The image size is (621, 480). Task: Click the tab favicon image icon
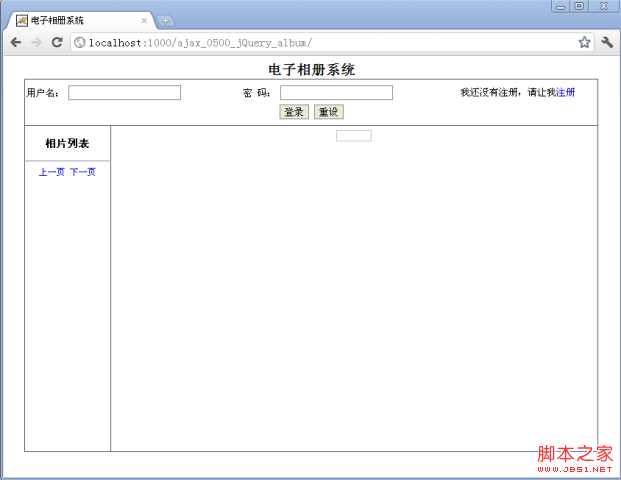pos(22,21)
